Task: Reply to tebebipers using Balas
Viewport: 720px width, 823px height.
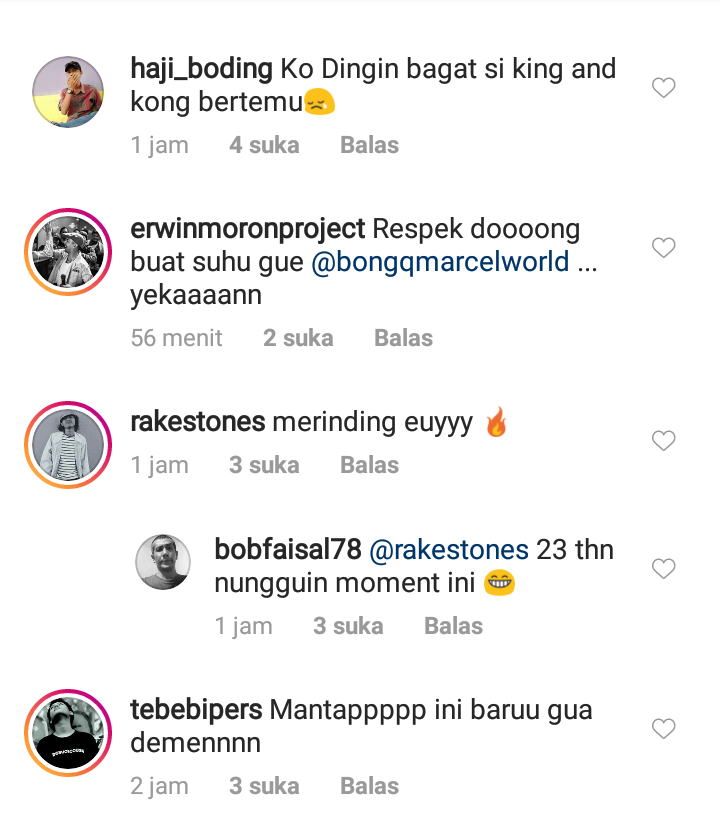Action: click(x=369, y=786)
